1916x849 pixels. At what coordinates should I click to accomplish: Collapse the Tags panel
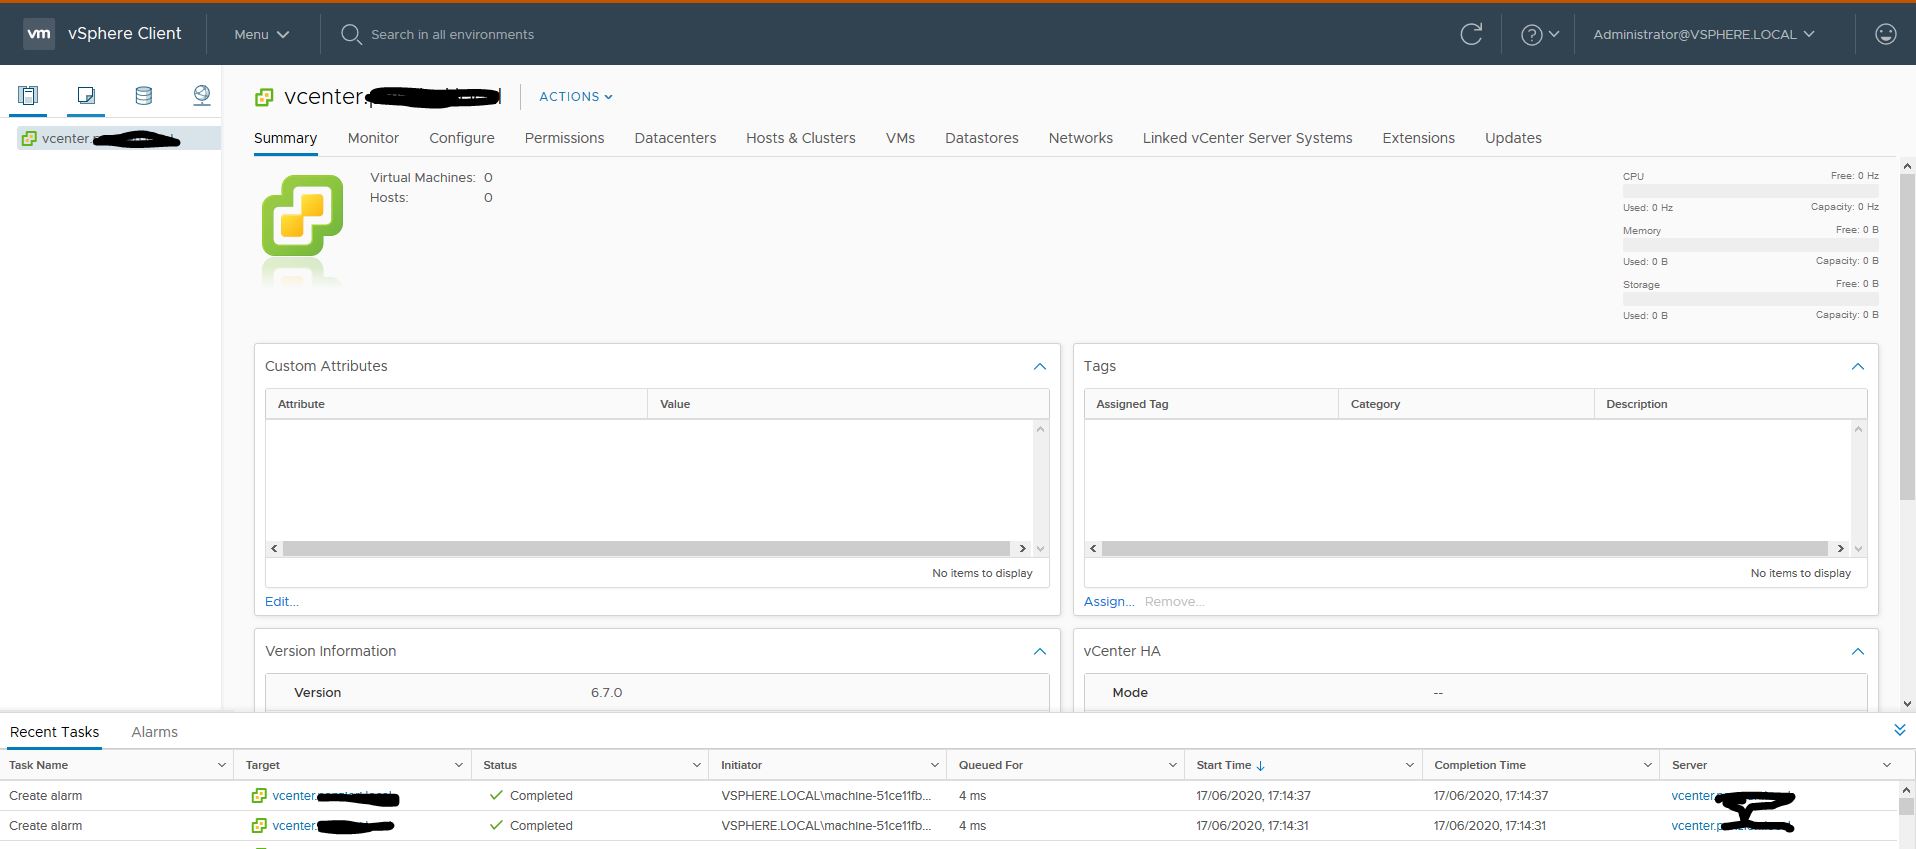[1858, 366]
